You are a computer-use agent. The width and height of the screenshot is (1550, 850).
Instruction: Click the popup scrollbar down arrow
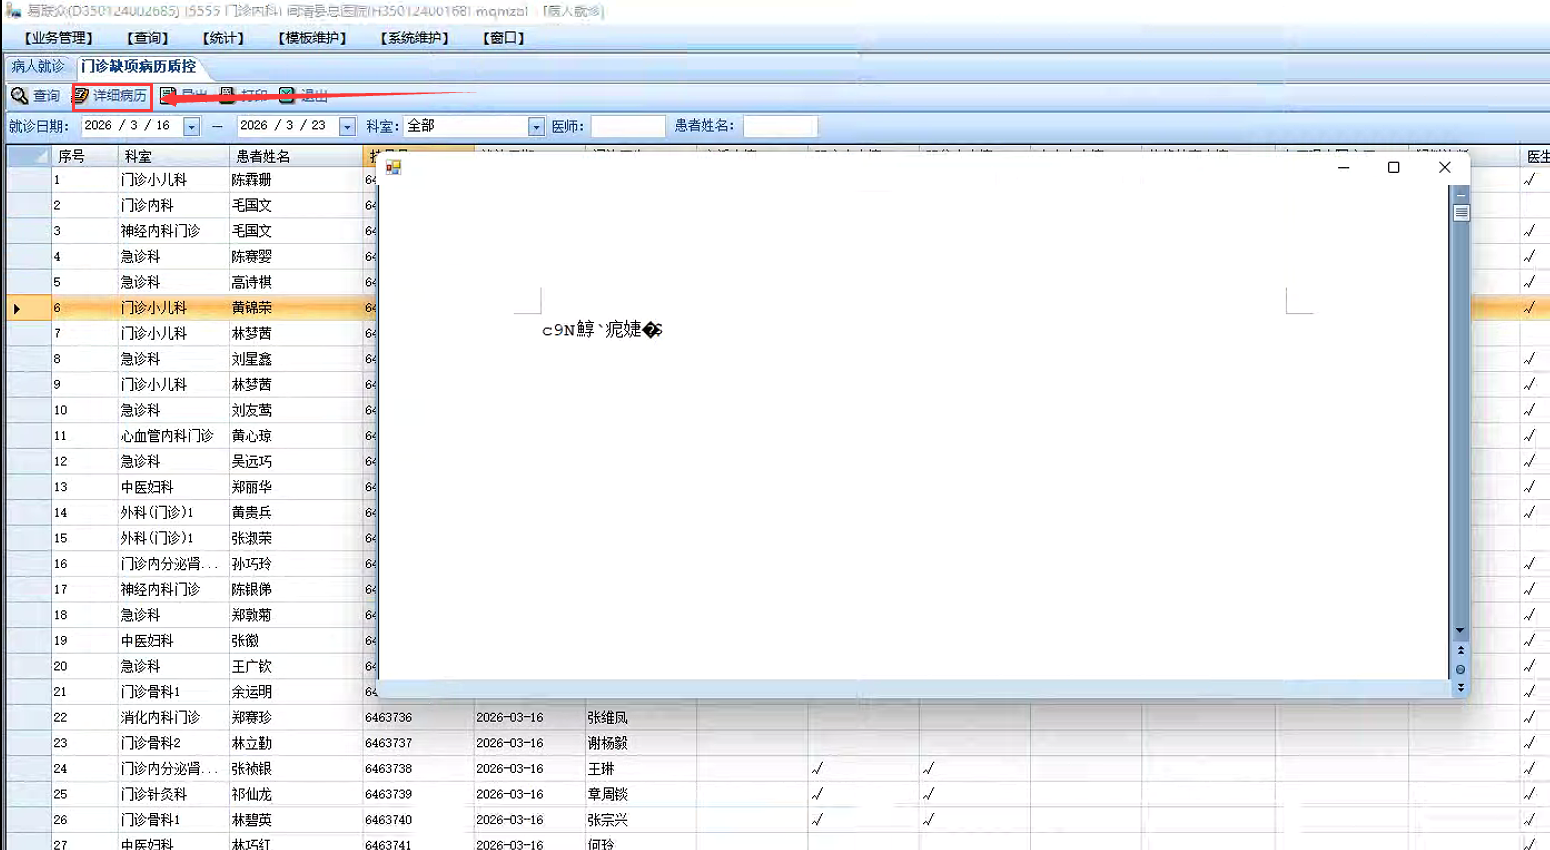click(x=1461, y=631)
